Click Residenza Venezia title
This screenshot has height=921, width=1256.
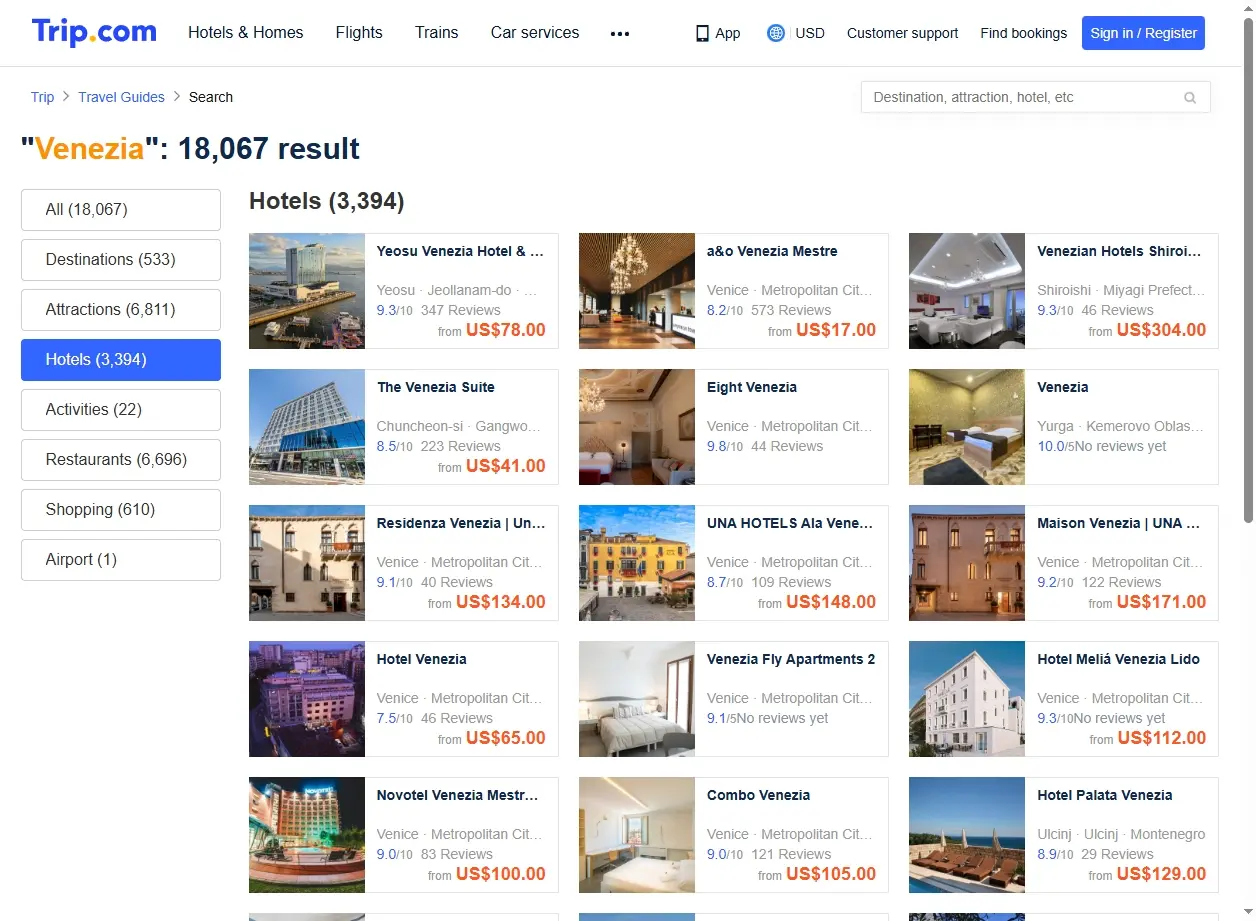tap(461, 523)
